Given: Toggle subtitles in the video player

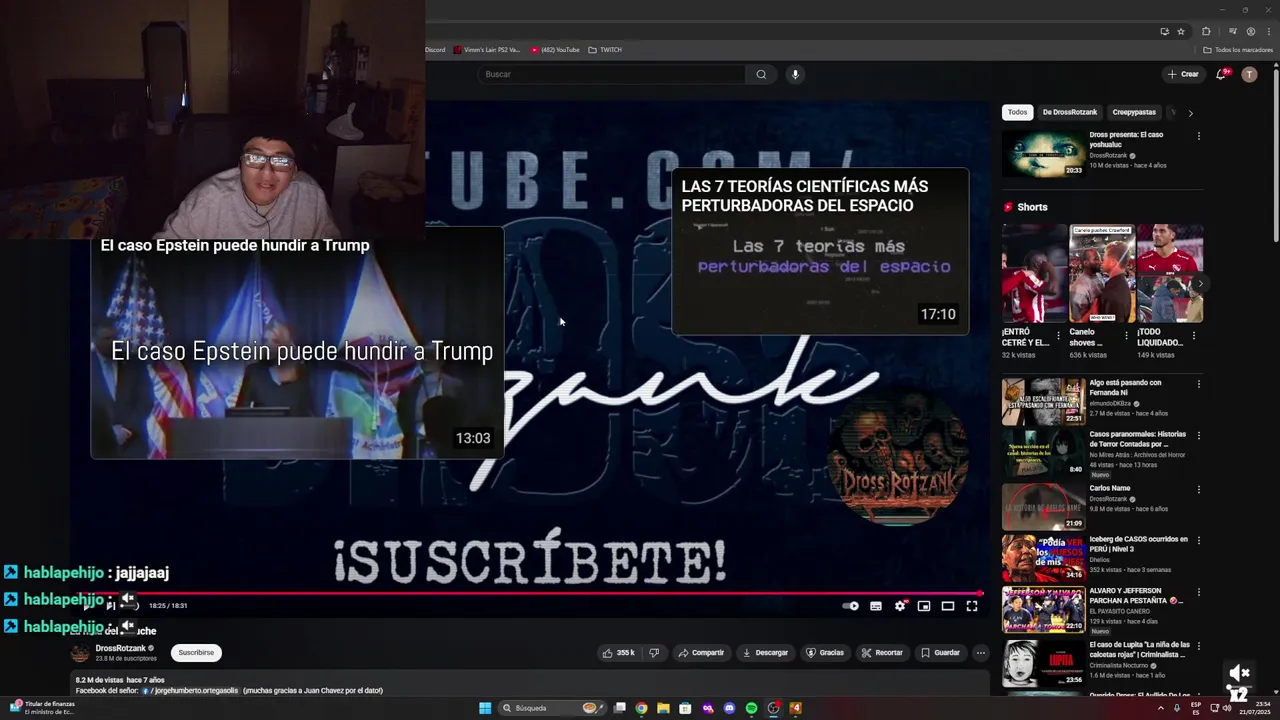Looking at the screenshot, I should point(876,606).
